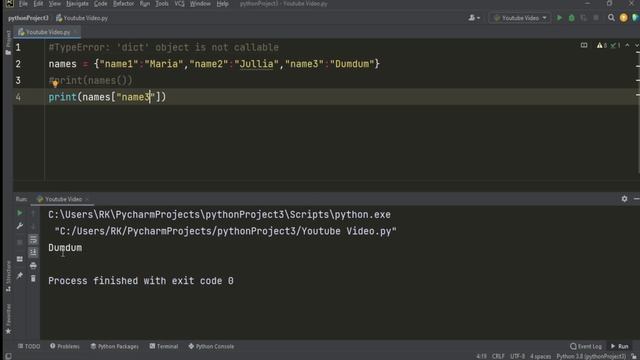Open the Edit menu
The image size is (640, 360).
[x=38, y=4]
